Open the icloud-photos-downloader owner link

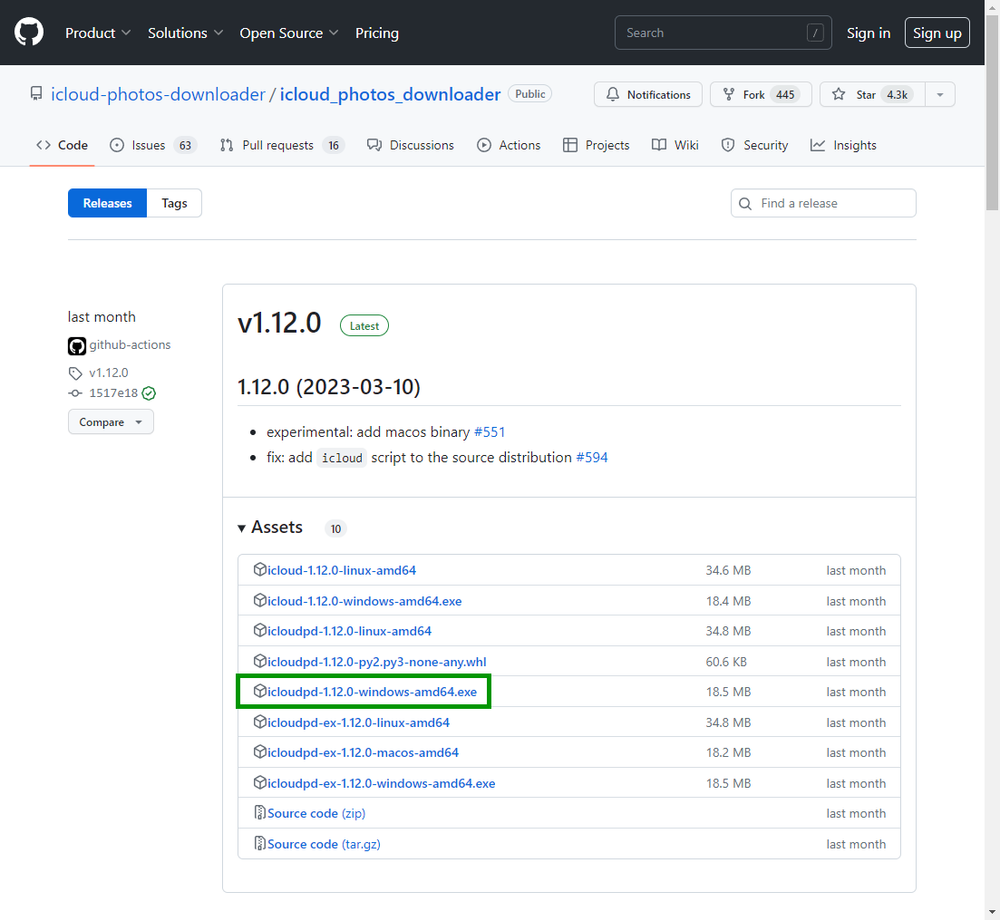pos(158,94)
